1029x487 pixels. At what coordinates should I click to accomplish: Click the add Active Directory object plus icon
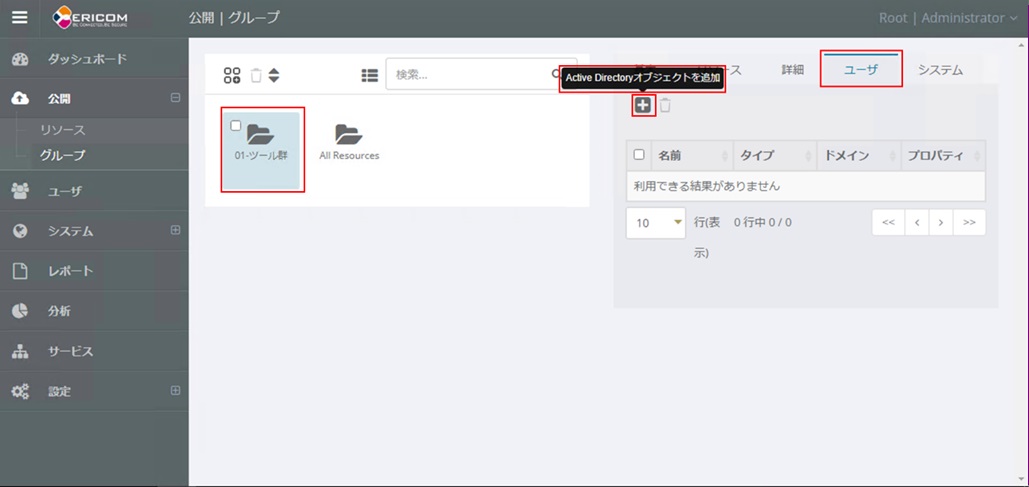(643, 106)
